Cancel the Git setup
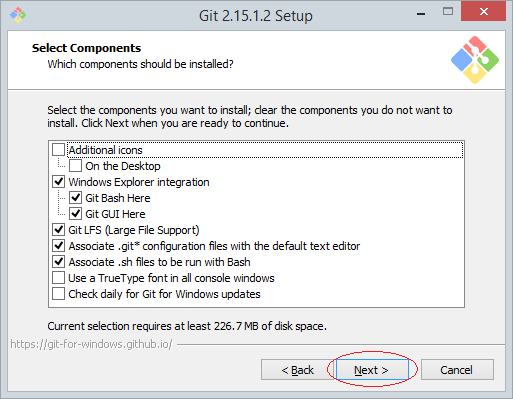This screenshot has height=399, width=513. 457,370
